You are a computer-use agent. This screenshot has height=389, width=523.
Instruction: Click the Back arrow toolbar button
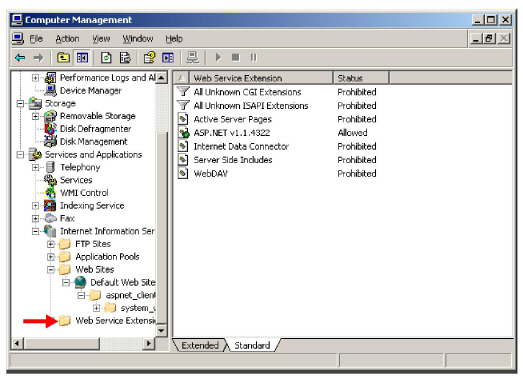[20, 58]
